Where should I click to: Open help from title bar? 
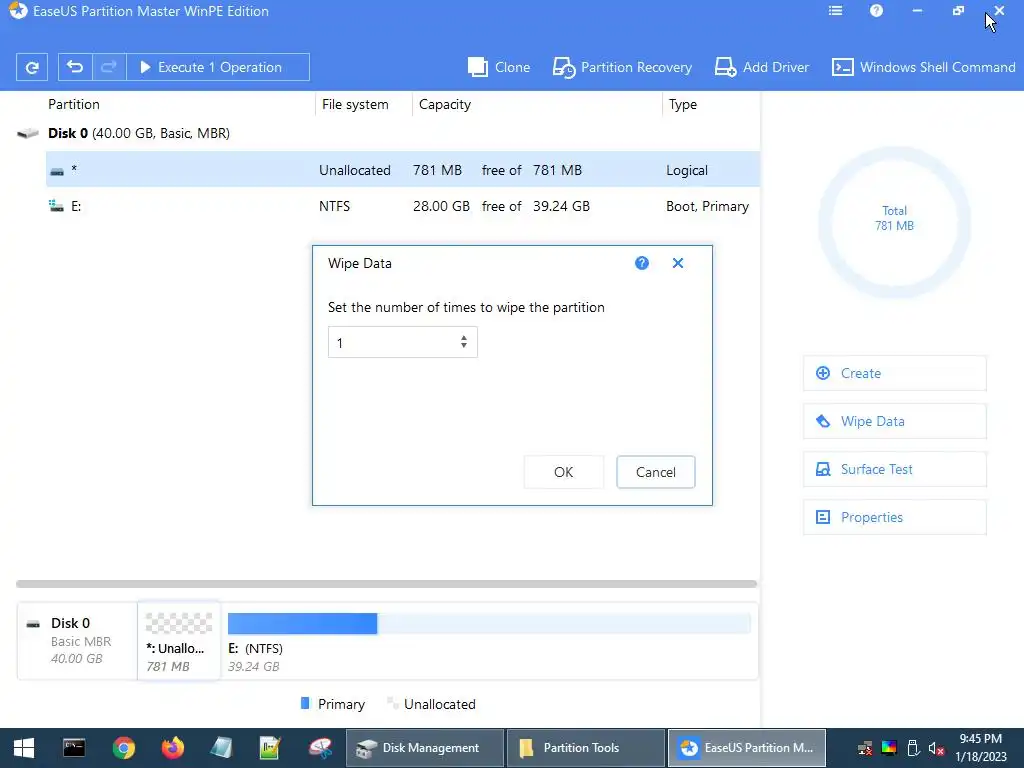tap(876, 11)
